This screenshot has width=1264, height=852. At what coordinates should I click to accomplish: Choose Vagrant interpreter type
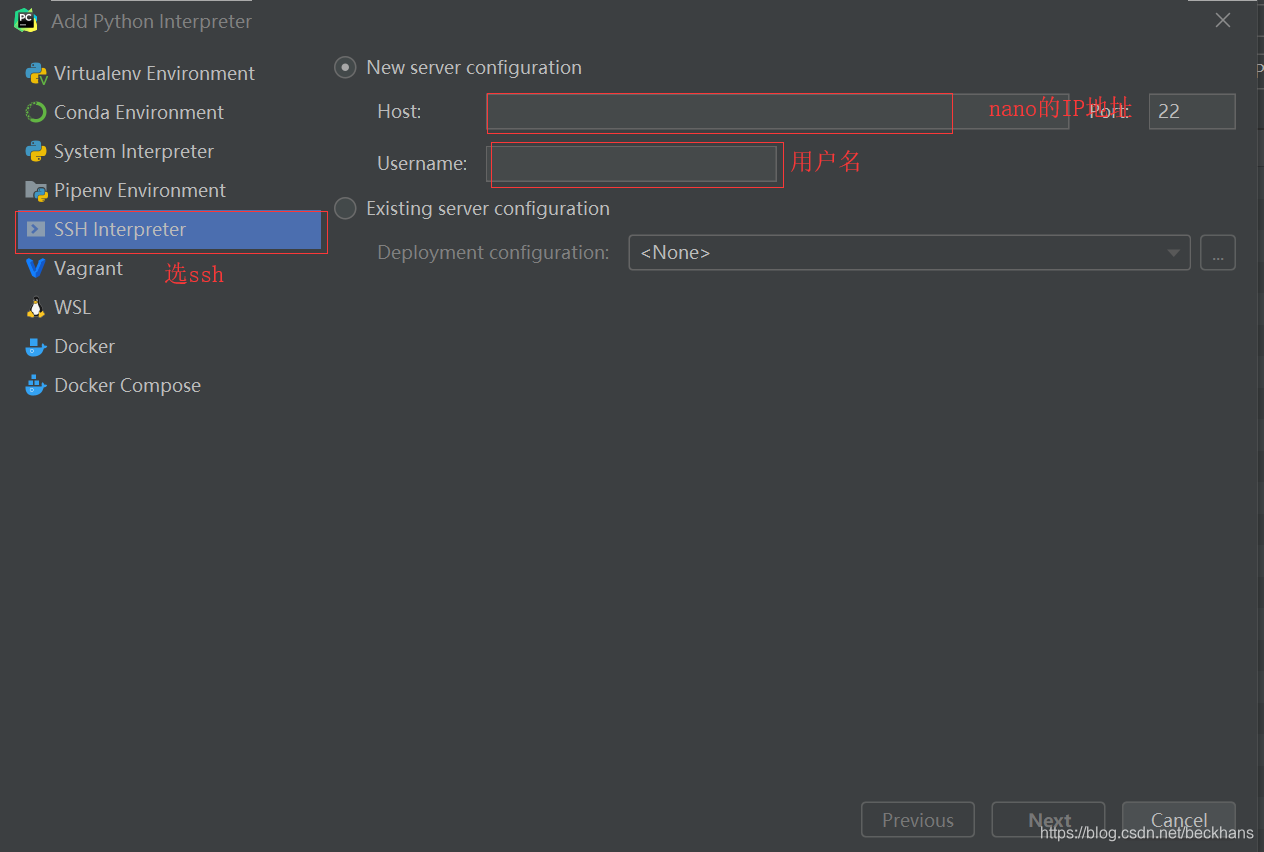click(168, 268)
